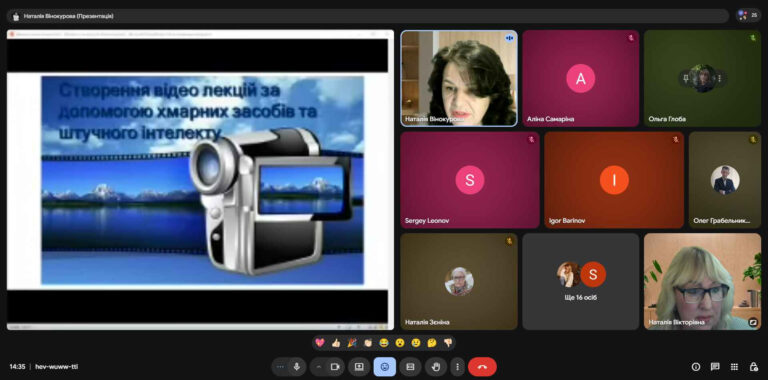Hide the emoji reactions bar
768x380 pixels.
(x=384, y=366)
